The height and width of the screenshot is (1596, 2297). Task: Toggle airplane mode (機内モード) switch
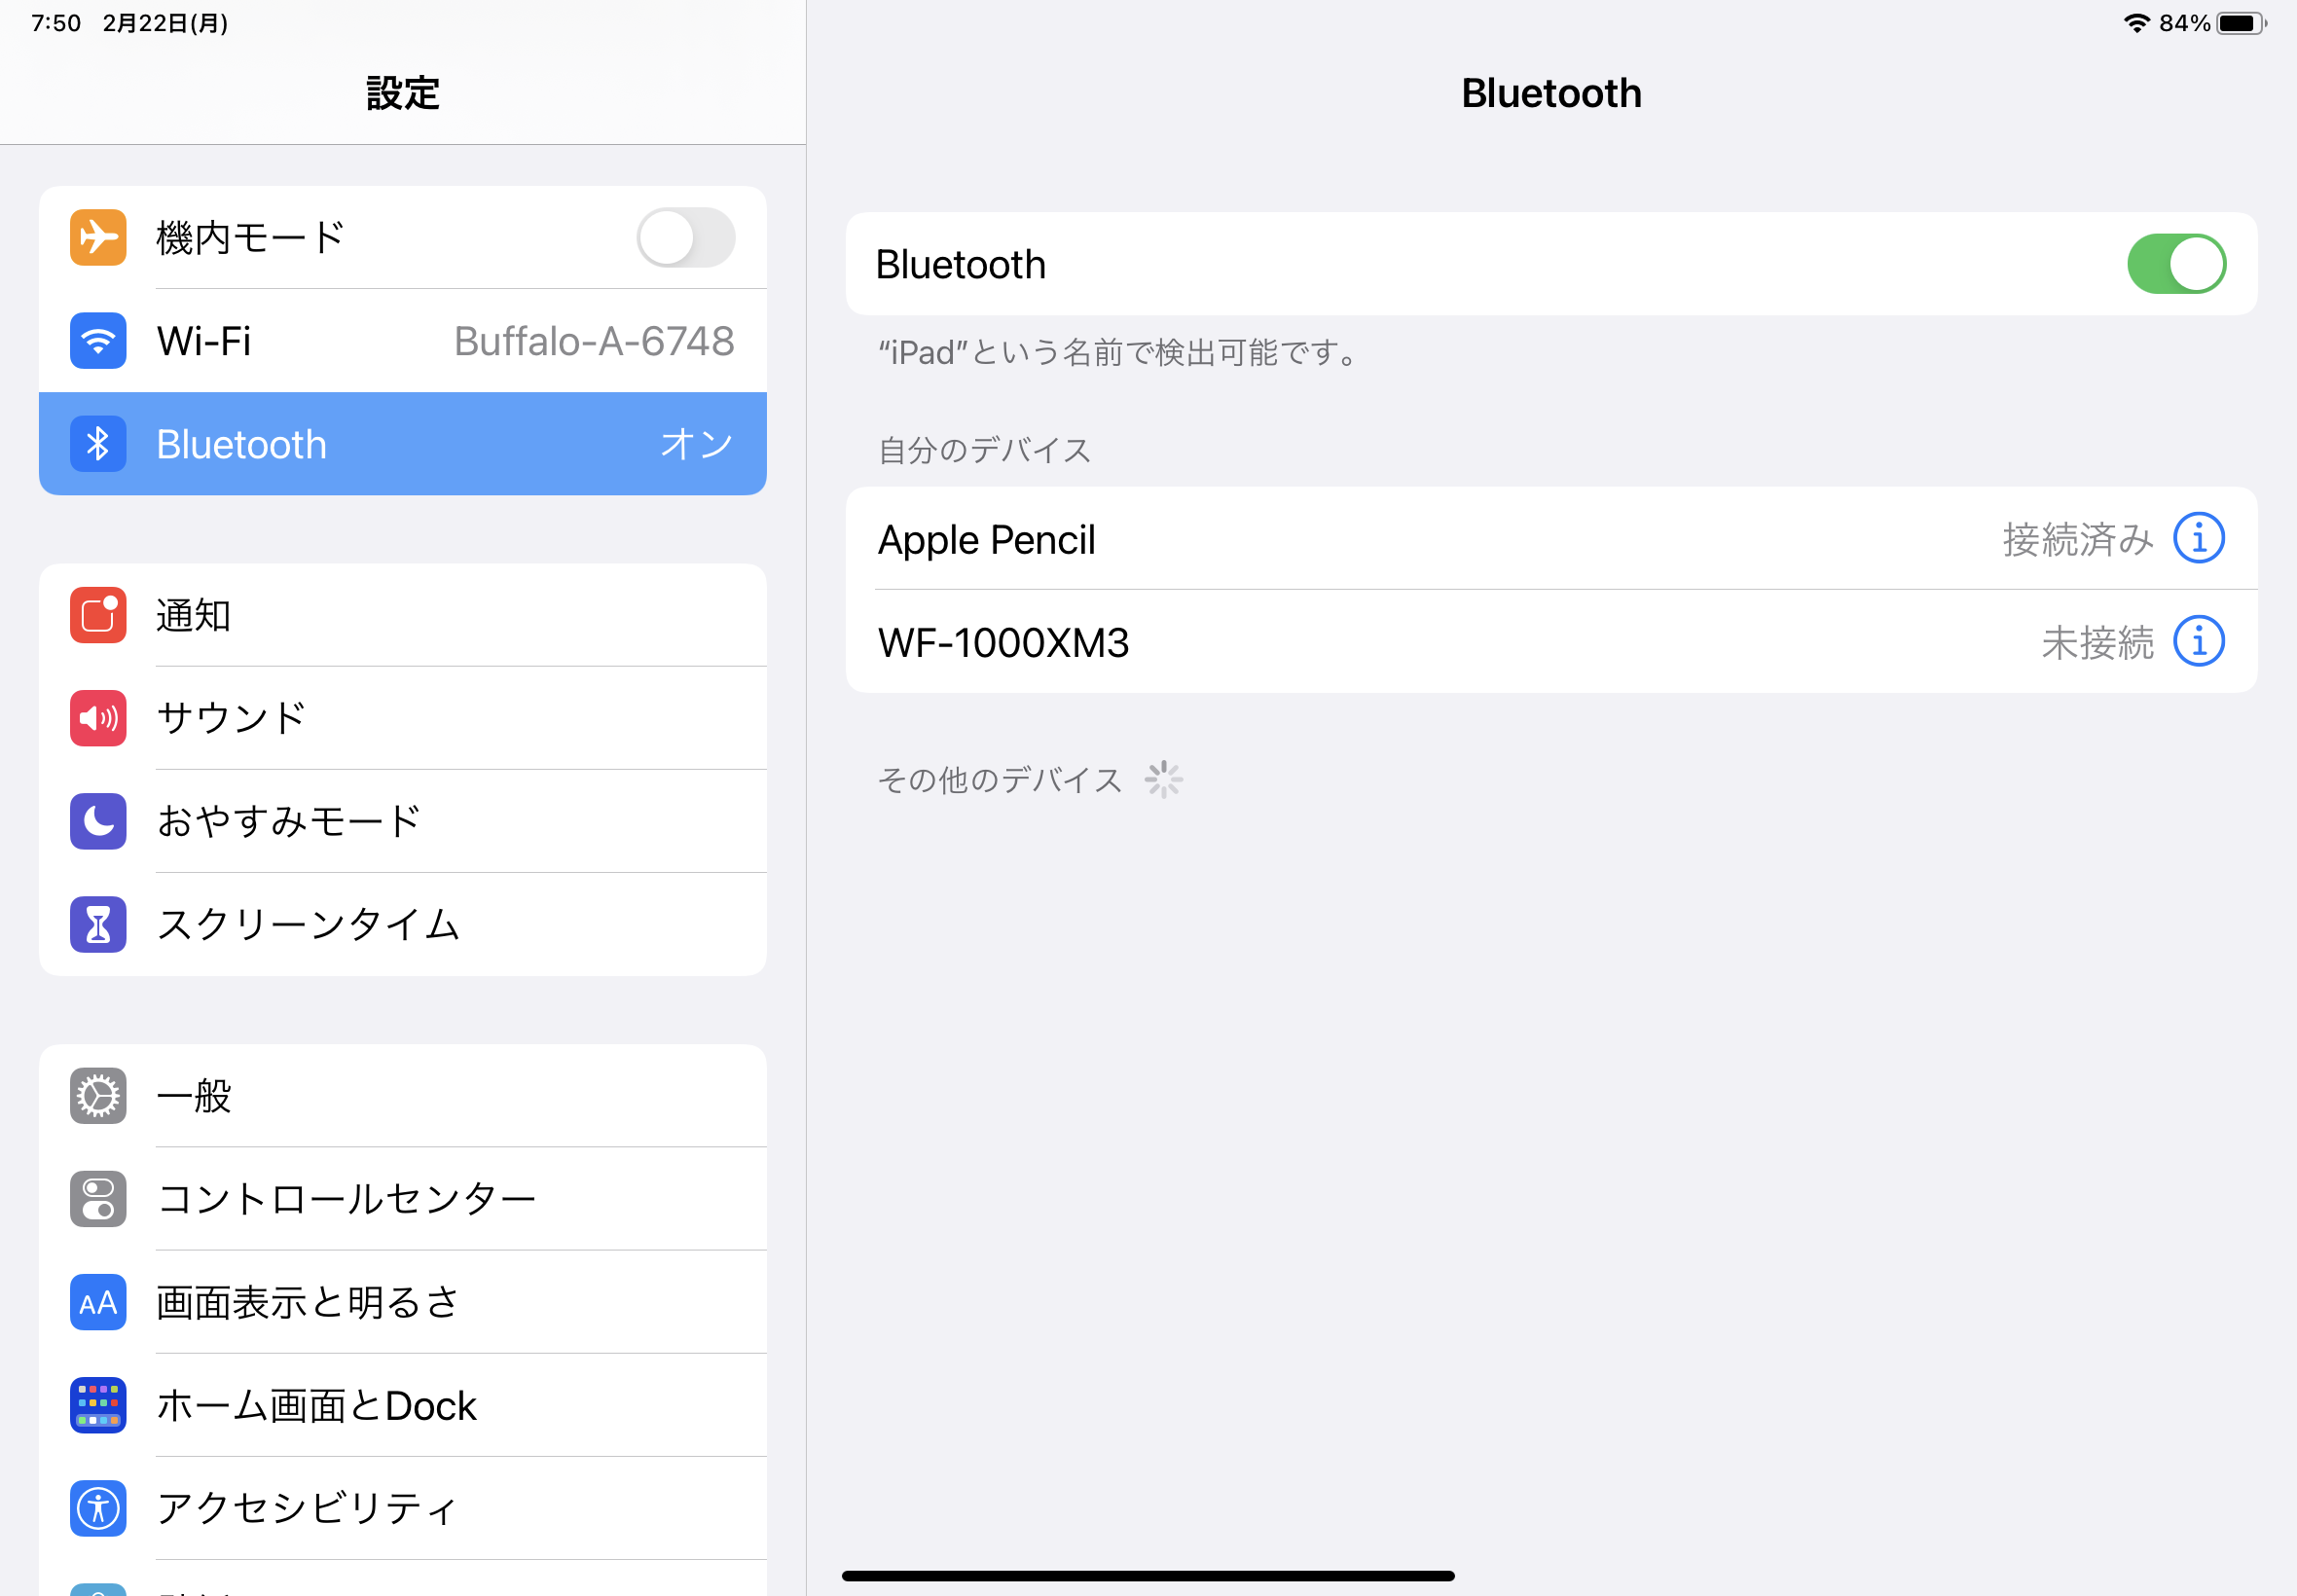coord(685,237)
